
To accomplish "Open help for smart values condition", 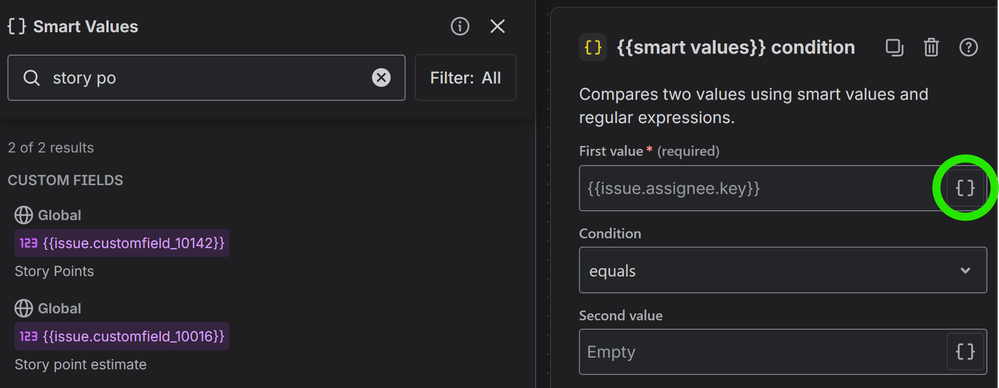I will (x=968, y=47).
